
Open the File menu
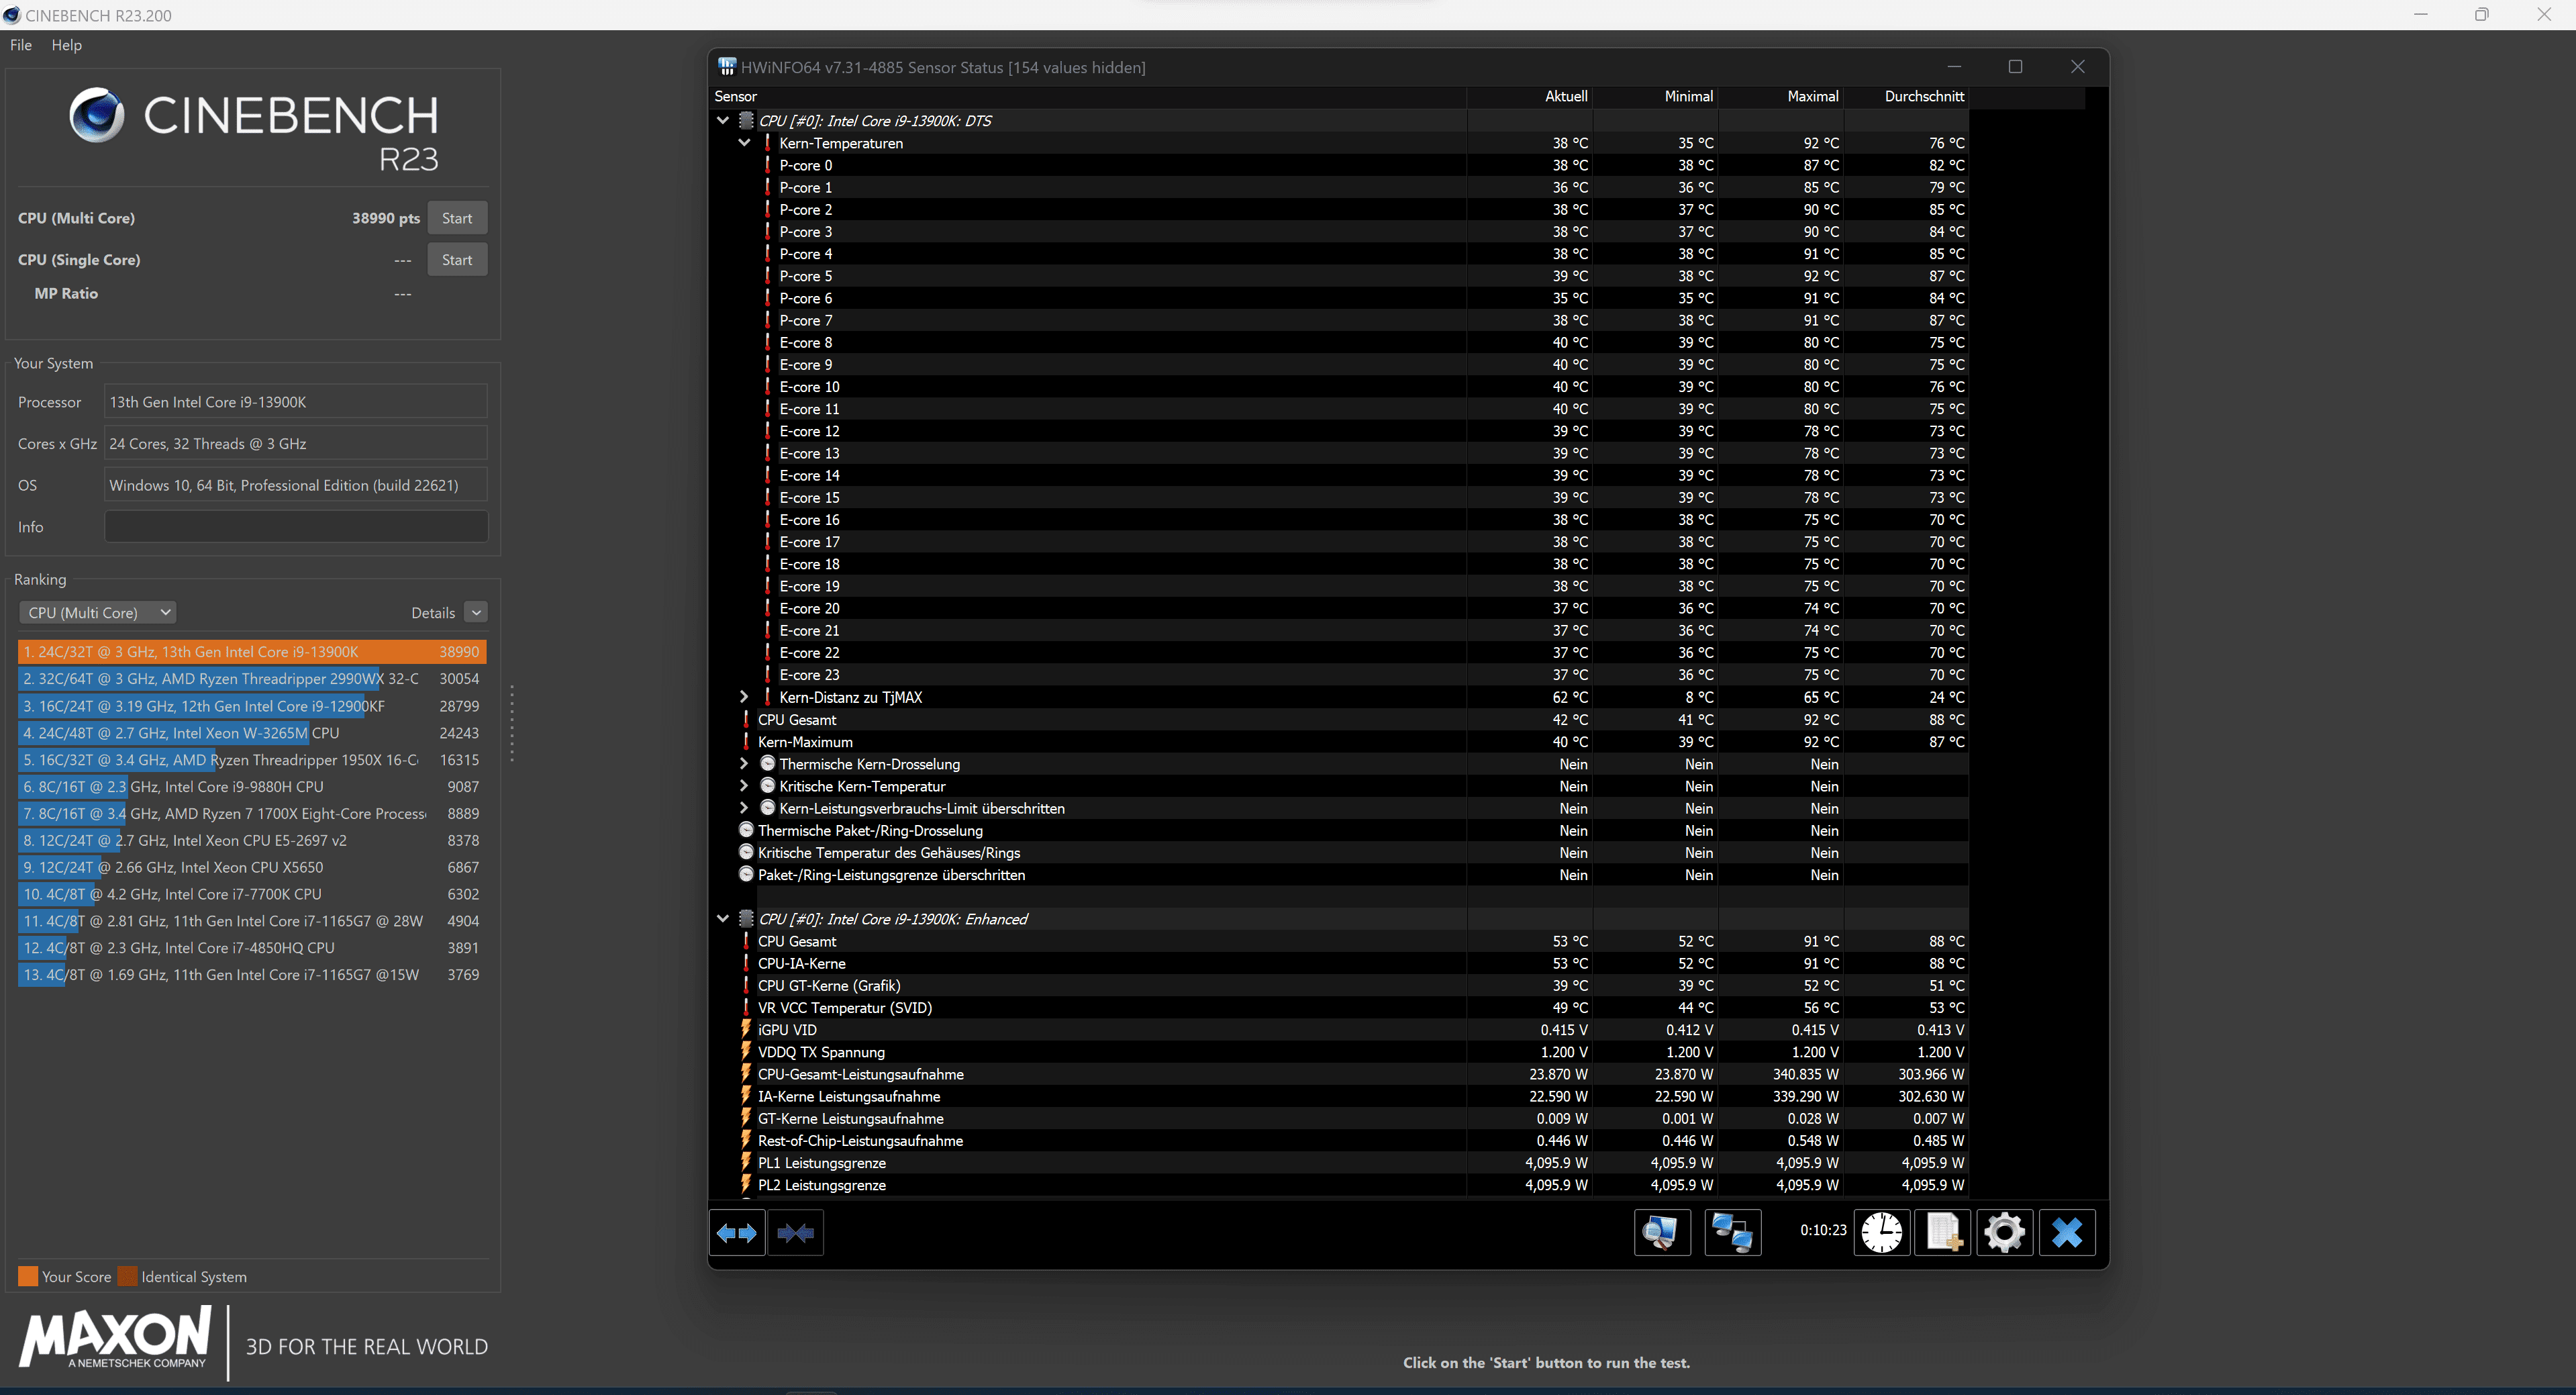click(x=21, y=45)
